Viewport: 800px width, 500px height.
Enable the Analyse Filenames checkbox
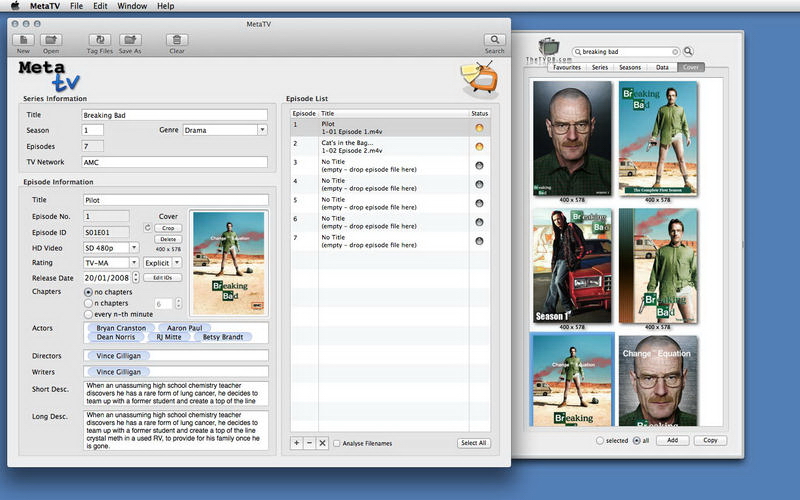(x=336, y=443)
